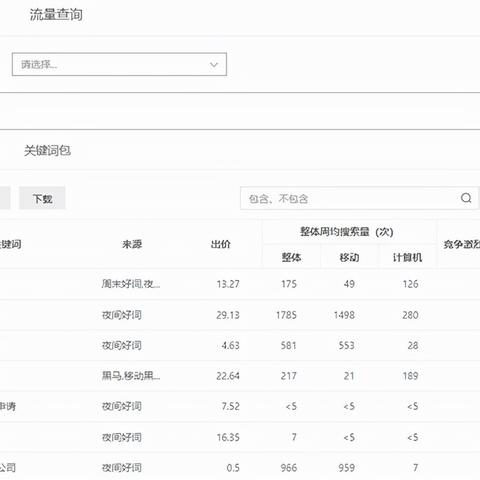Viewport: 480px width, 480px height.
Task: Click the bid value 4.63
Action: coord(230,345)
